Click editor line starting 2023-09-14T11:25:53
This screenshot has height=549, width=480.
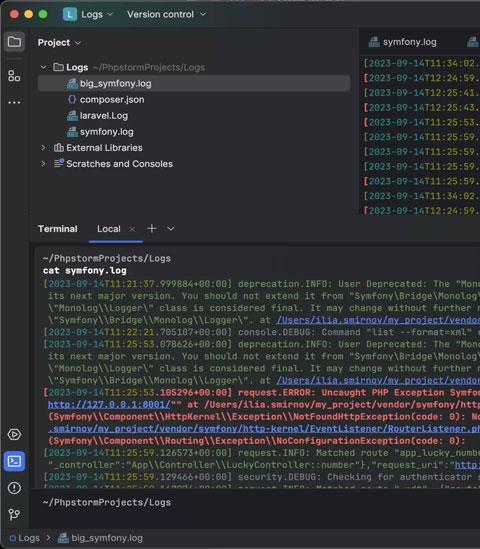pyautogui.click(x=422, y=122)
